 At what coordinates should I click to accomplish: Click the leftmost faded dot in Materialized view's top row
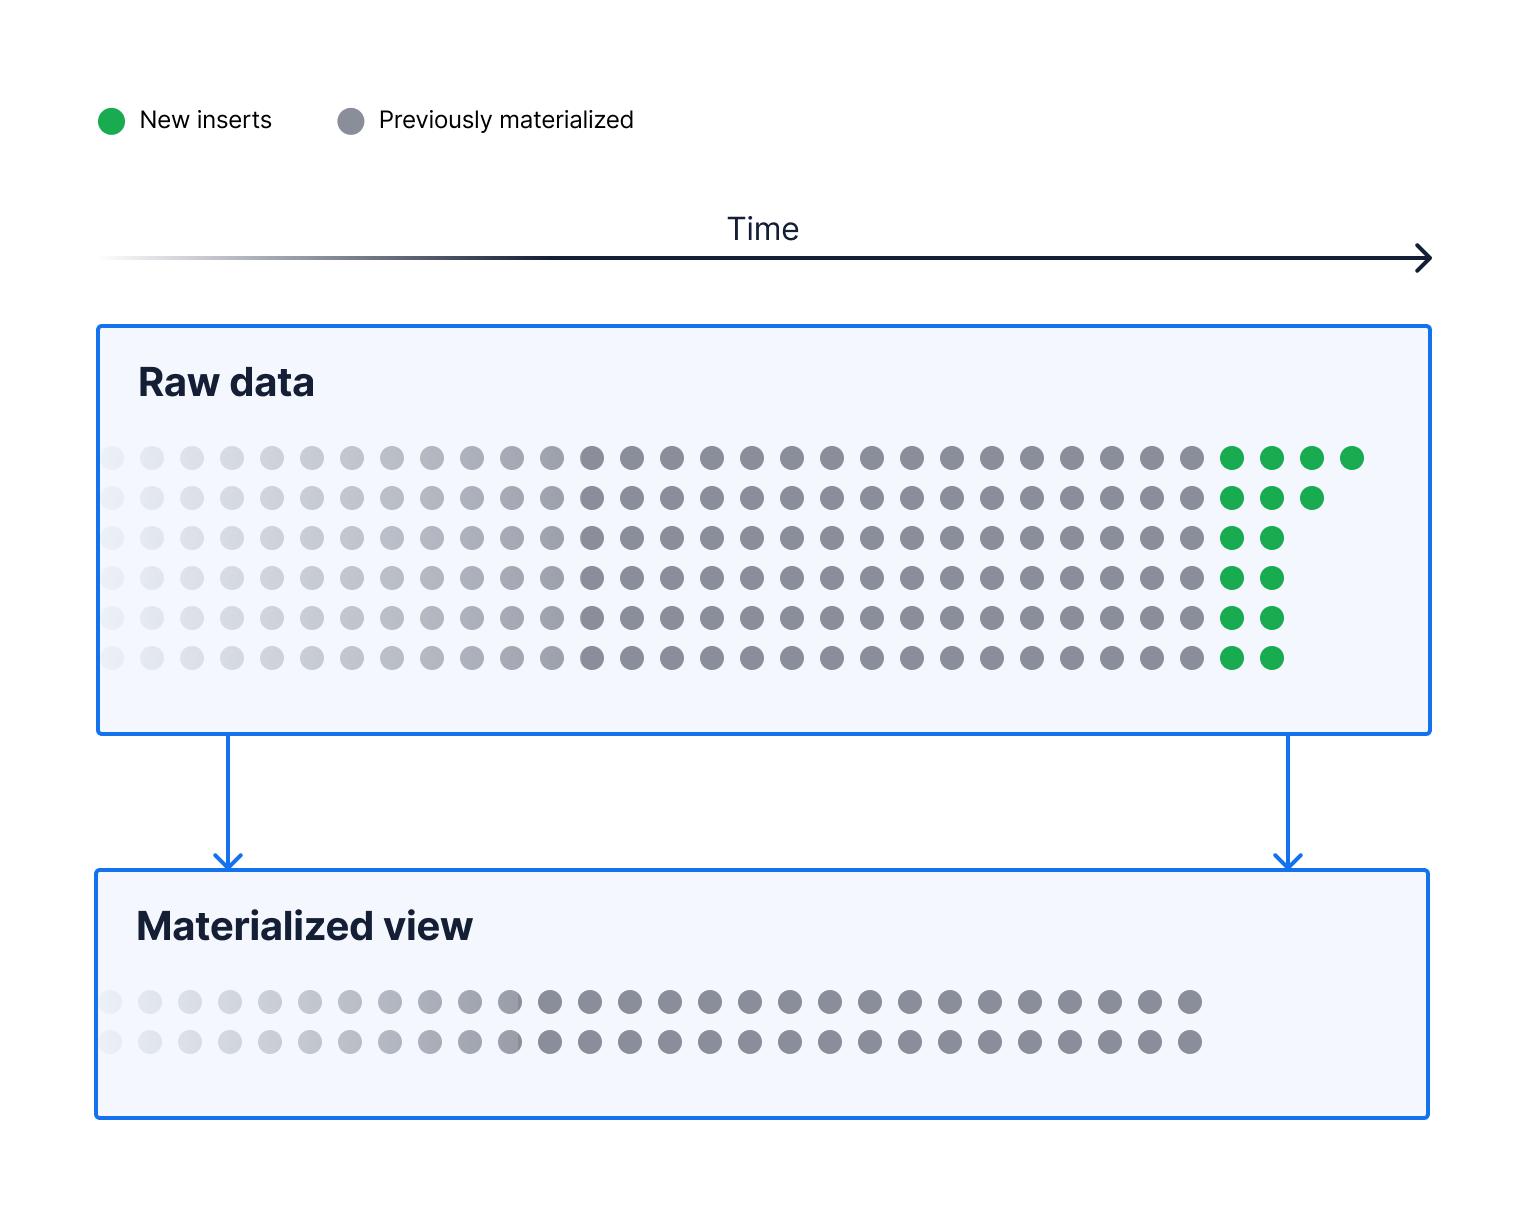pos(110,1002)
